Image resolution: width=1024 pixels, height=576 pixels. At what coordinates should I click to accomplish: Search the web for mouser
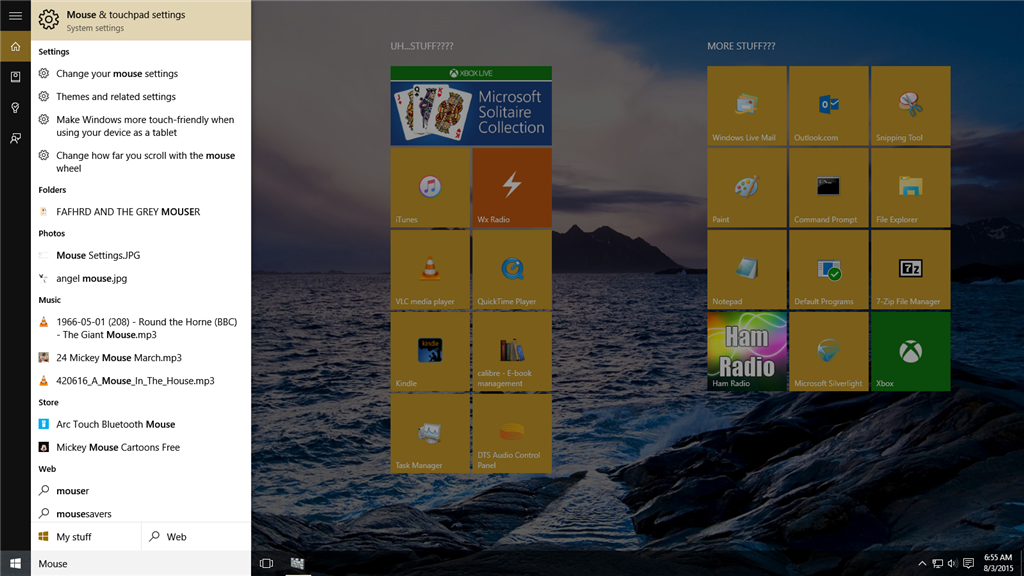point(141,491)
